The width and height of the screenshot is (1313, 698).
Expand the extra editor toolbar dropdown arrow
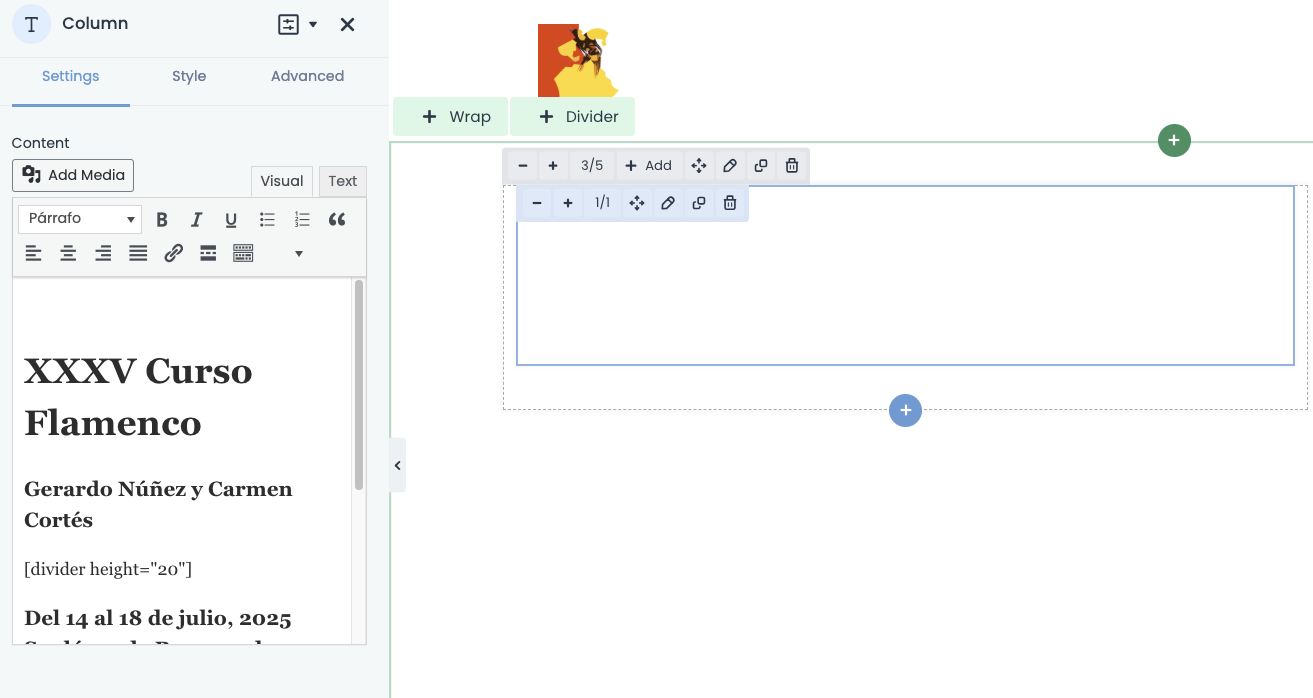(298, 254)
